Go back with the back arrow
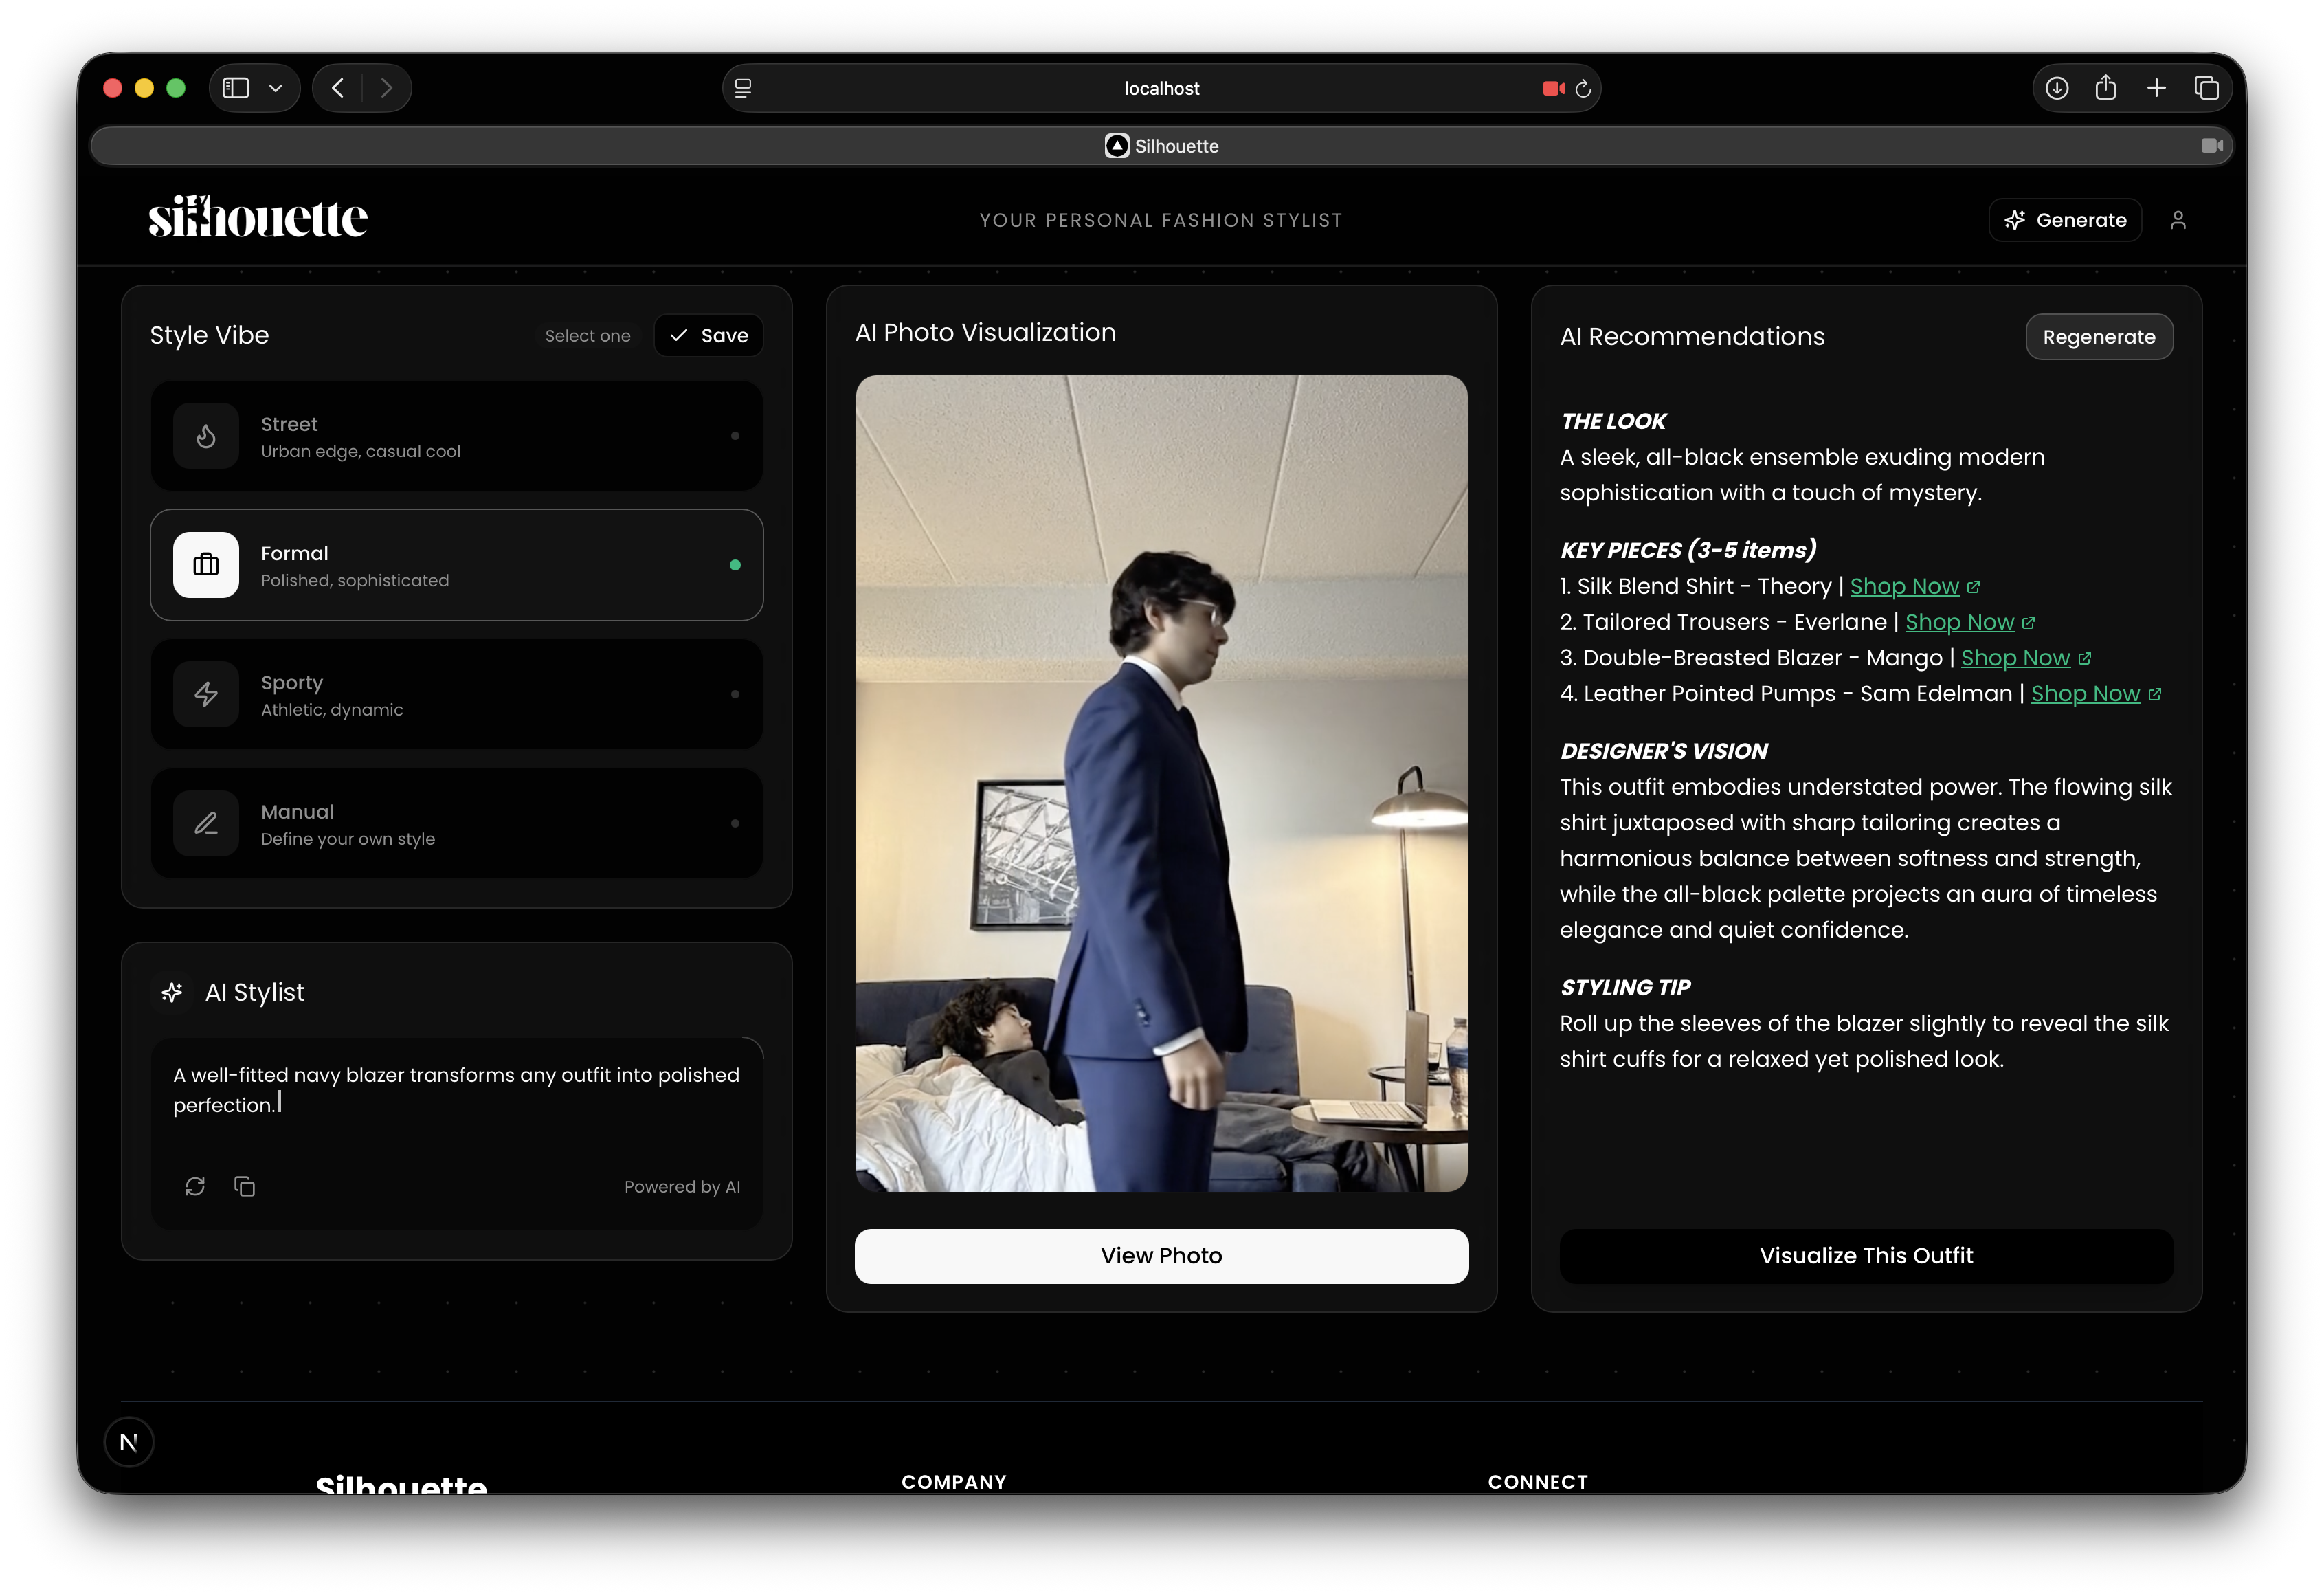 pos(338,88)
